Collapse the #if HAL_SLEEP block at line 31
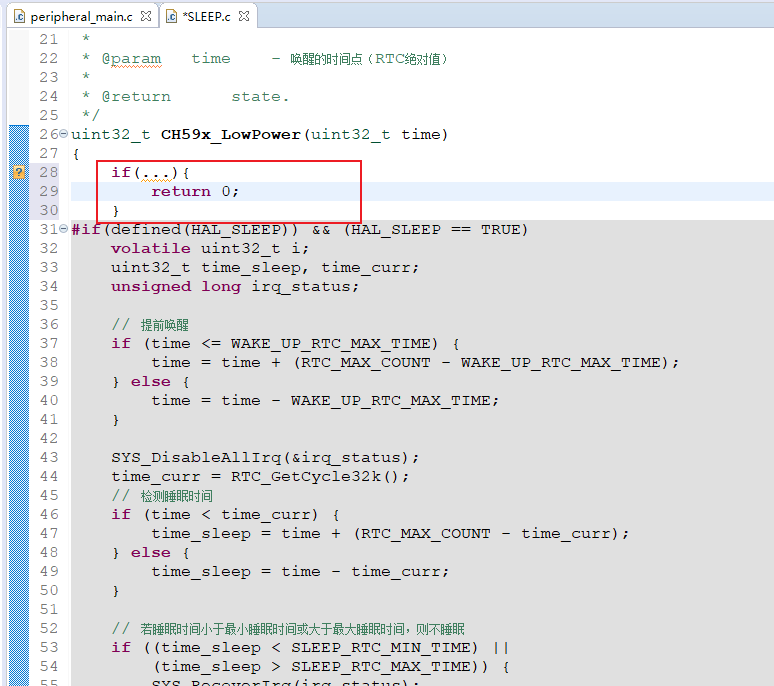This screenshot has height=686, width=774. (x=65, y=230)
